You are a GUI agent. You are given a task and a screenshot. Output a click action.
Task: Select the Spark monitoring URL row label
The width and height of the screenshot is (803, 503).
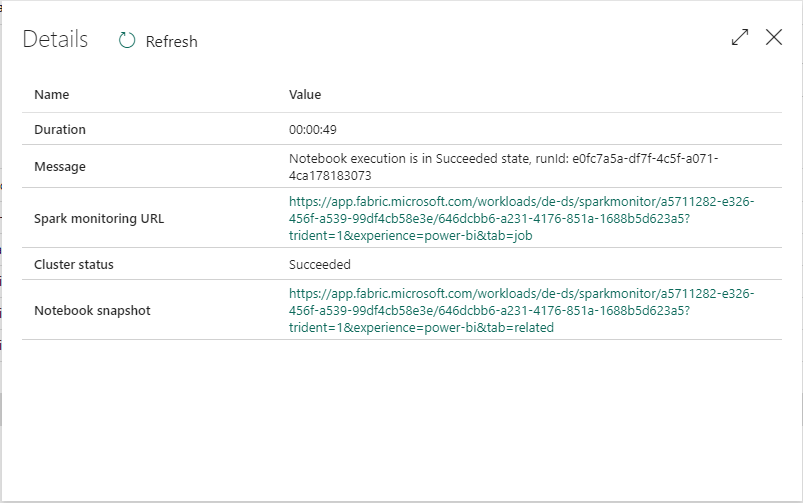pyautogui.click(x=98, y=218)
